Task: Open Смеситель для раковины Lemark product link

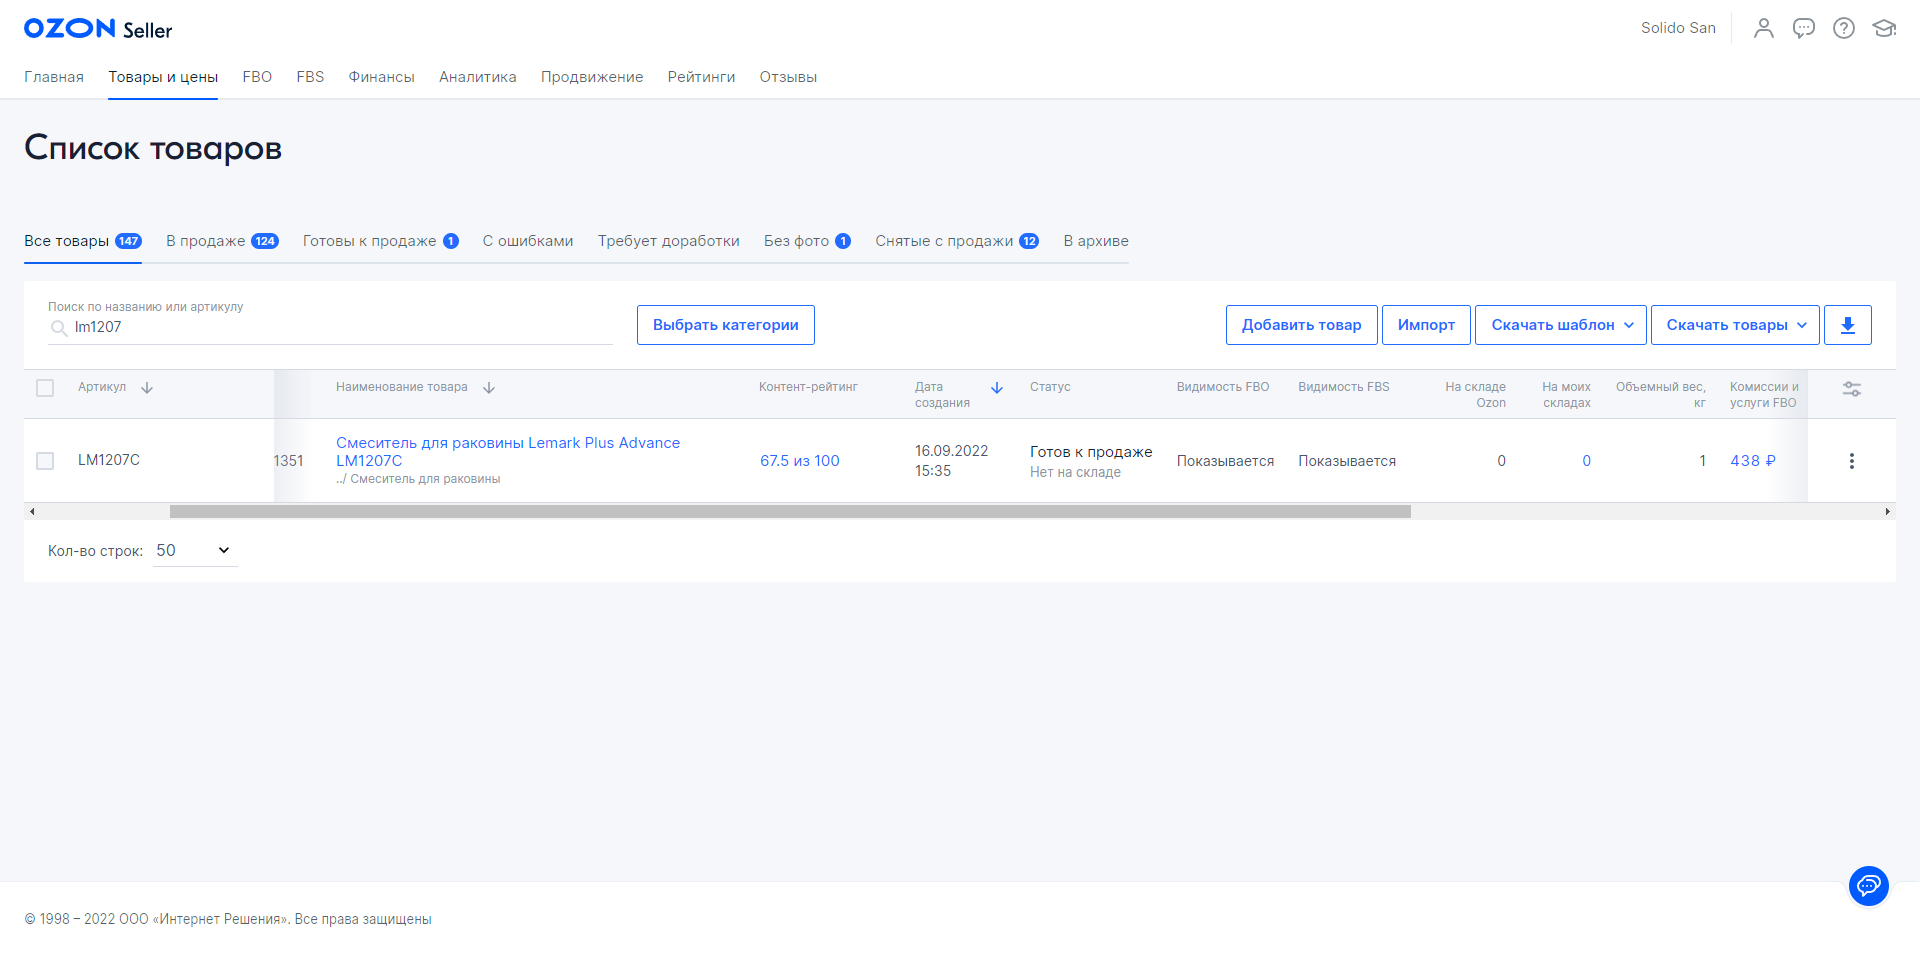Action: (x=508, y=452)
